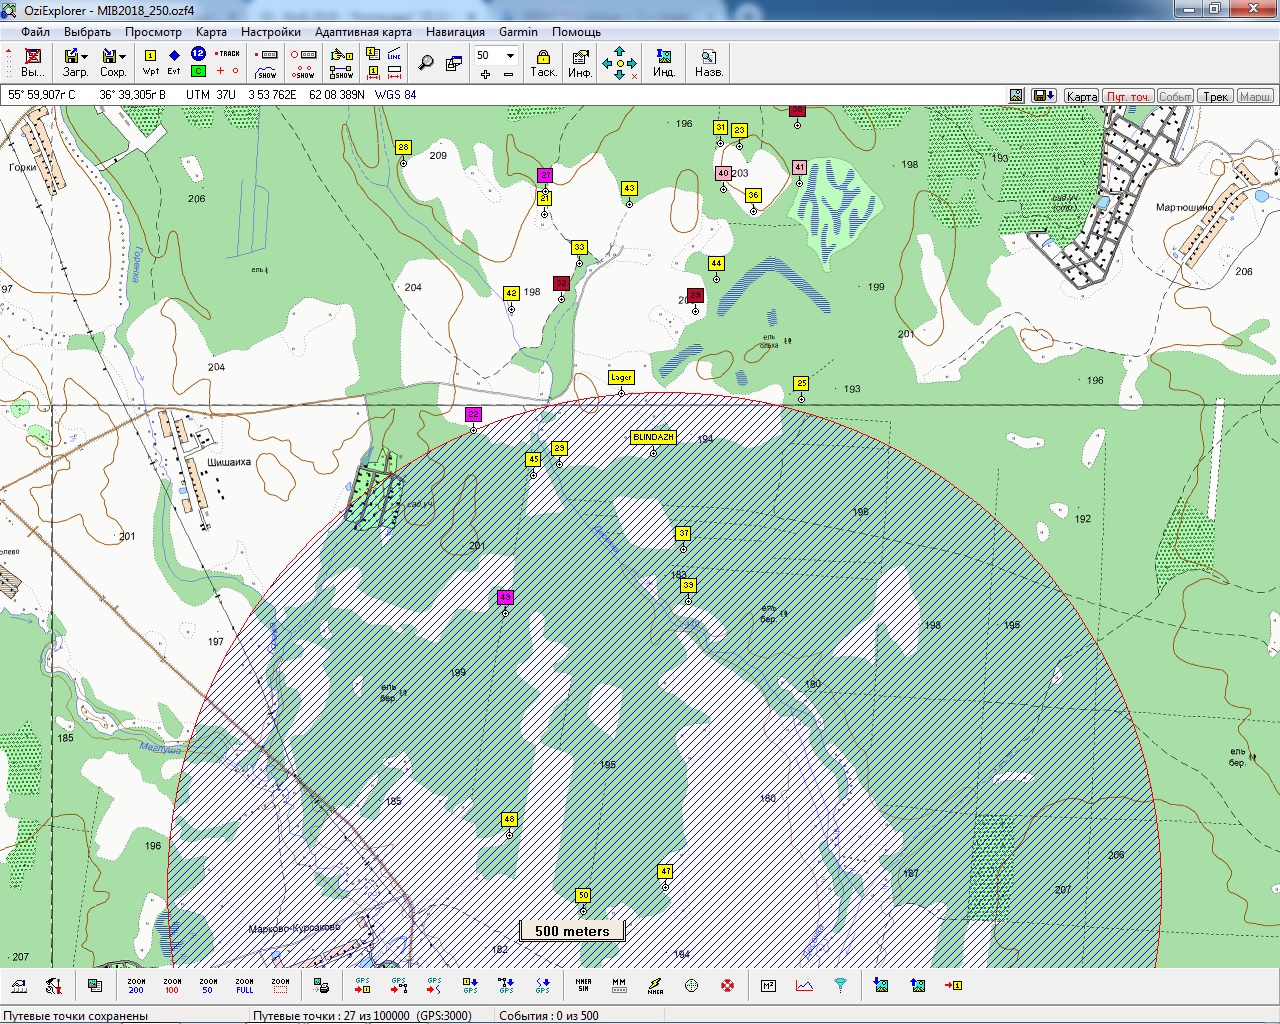Click the cyan funnel filter icon
The width and height of the screenshot is (1280, 1024).
tap(840, 986)
